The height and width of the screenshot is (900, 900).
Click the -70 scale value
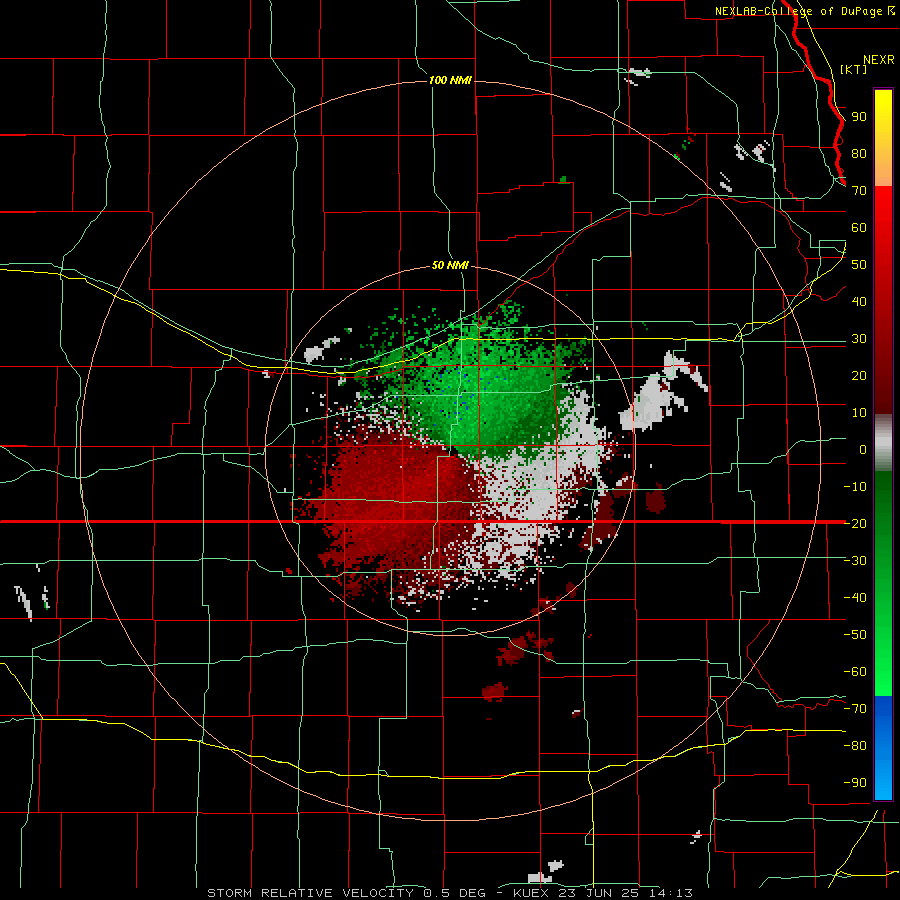(855, 708)
